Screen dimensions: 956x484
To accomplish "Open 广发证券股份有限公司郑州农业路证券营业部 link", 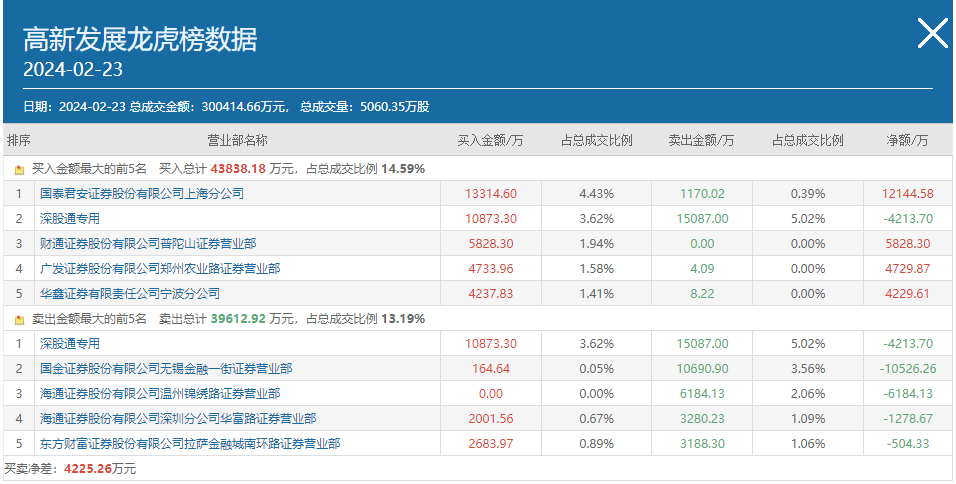I will click(160, 269).
